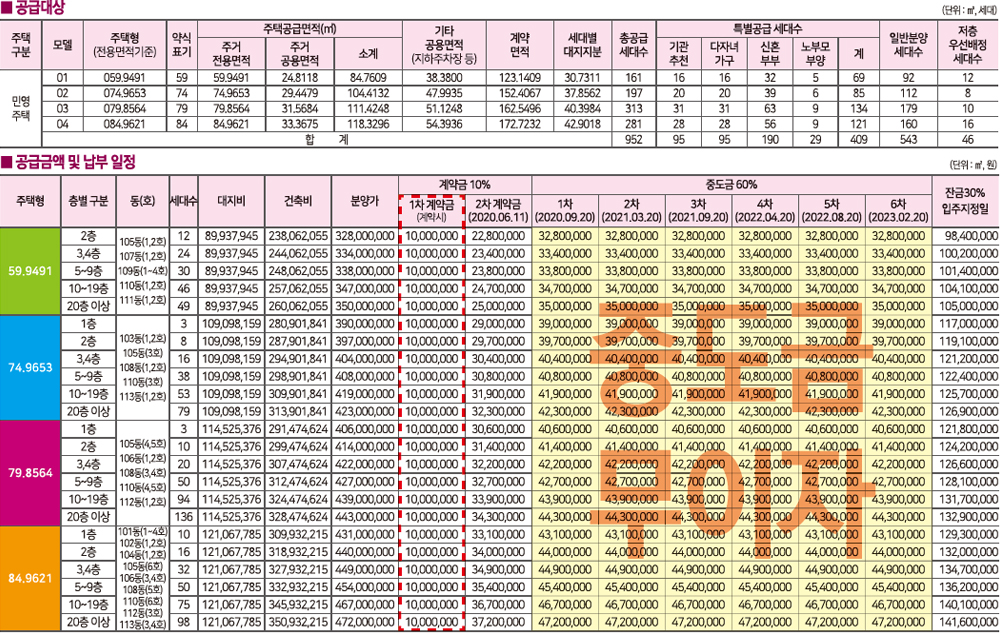Click the contract area value 123.1409
Image resolution: width=1000 pixels, height=635 pixels.
(x=520, y=78)
